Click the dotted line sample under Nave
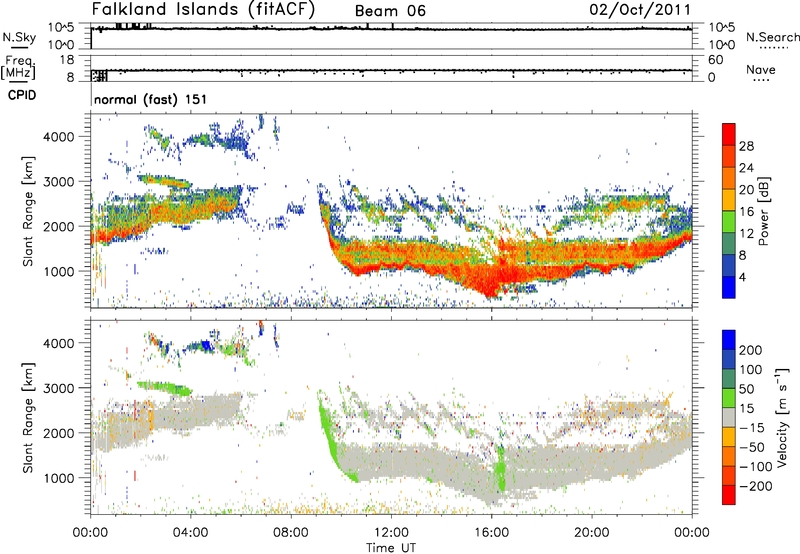The image size is (800, 554). coord(761,80)
